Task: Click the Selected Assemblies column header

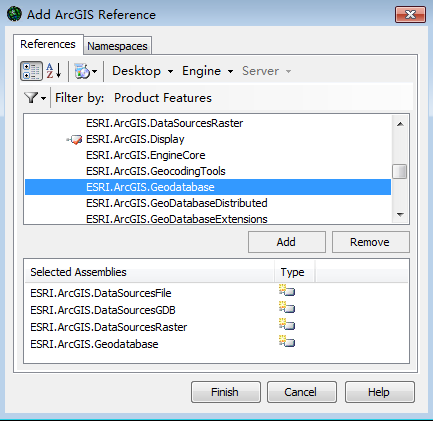Action: click(x=149, y=272)
